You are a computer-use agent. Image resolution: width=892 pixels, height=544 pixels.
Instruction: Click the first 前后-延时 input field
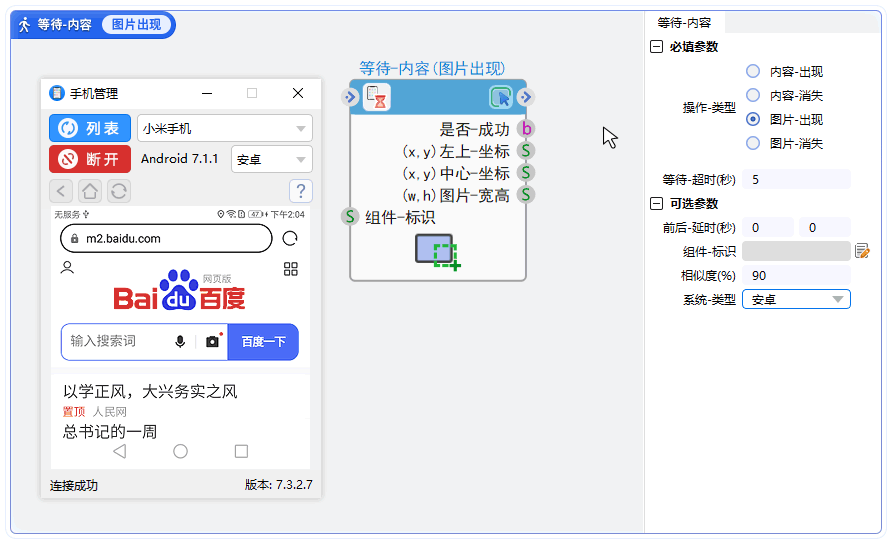[x=768, y=228]
